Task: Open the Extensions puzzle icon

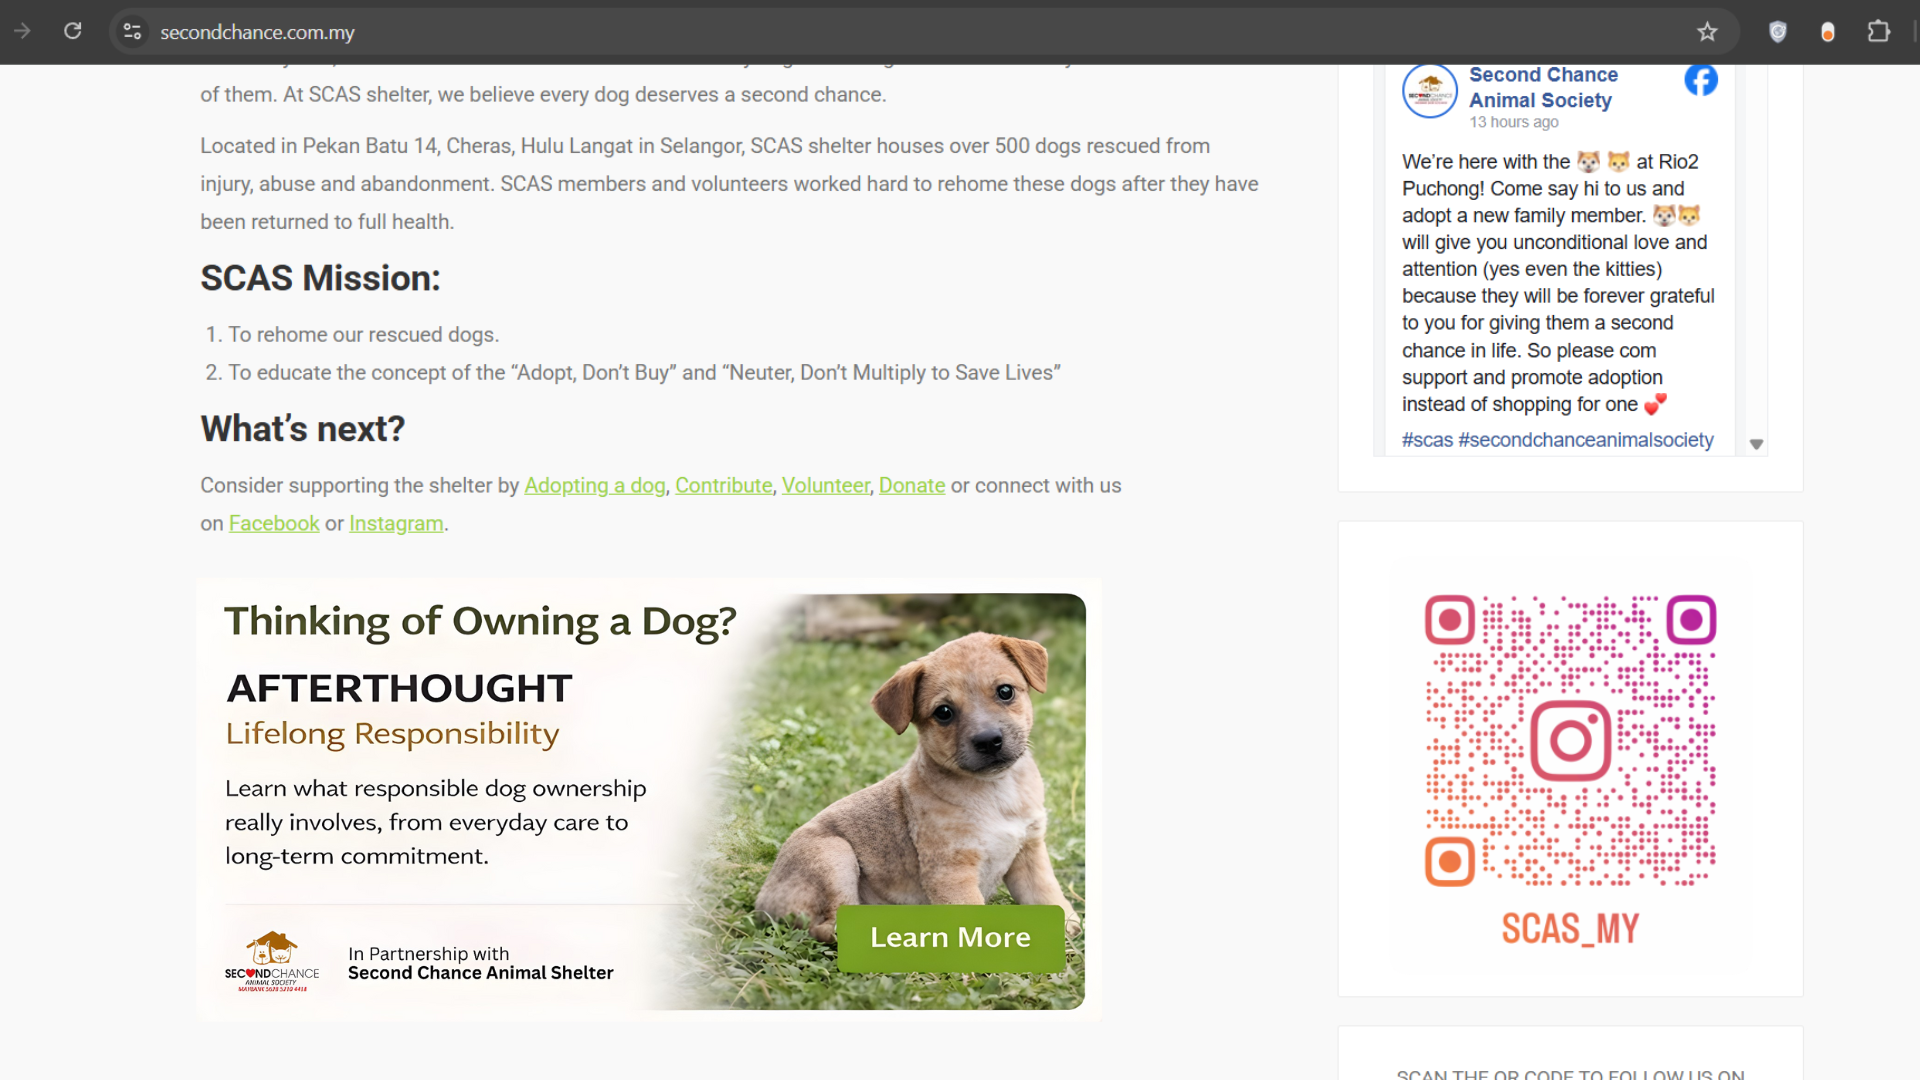Action: point(1879,32)
